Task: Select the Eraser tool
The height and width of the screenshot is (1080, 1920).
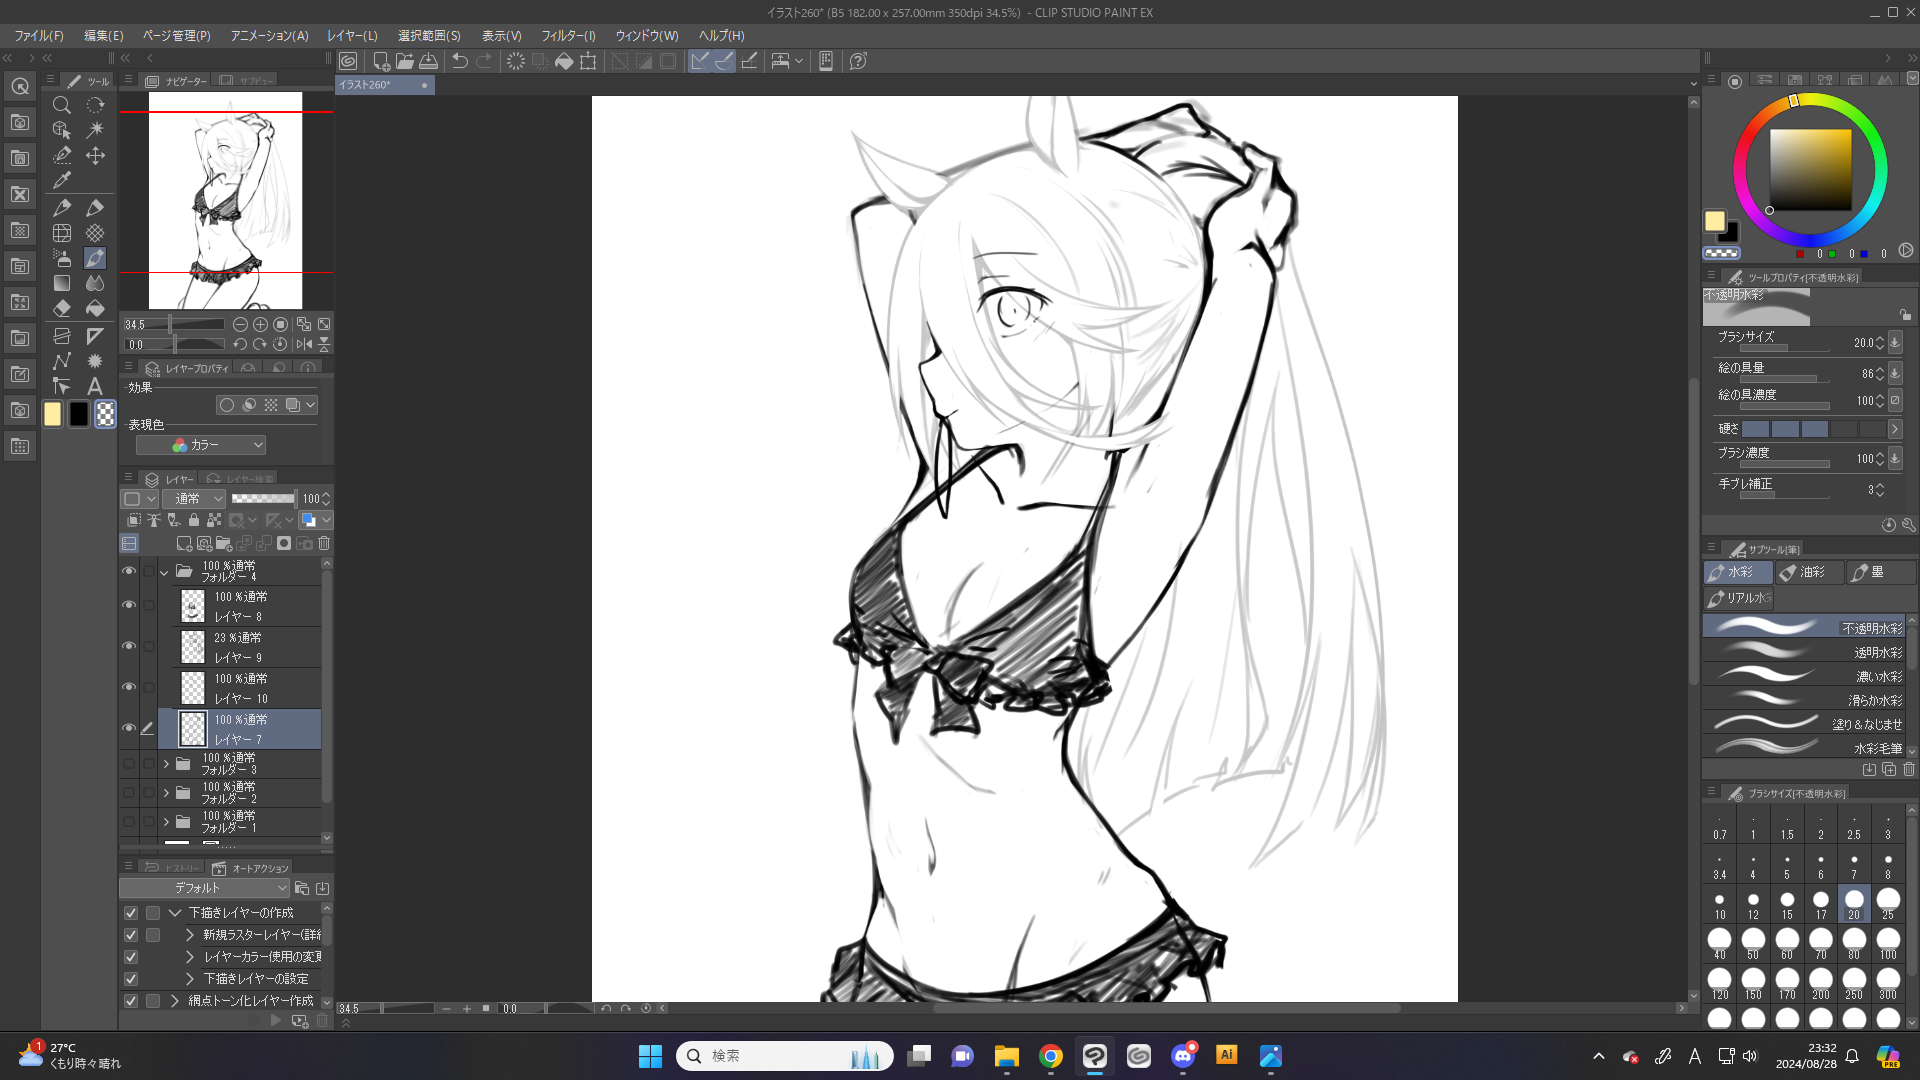Action: tap(62, 309)
